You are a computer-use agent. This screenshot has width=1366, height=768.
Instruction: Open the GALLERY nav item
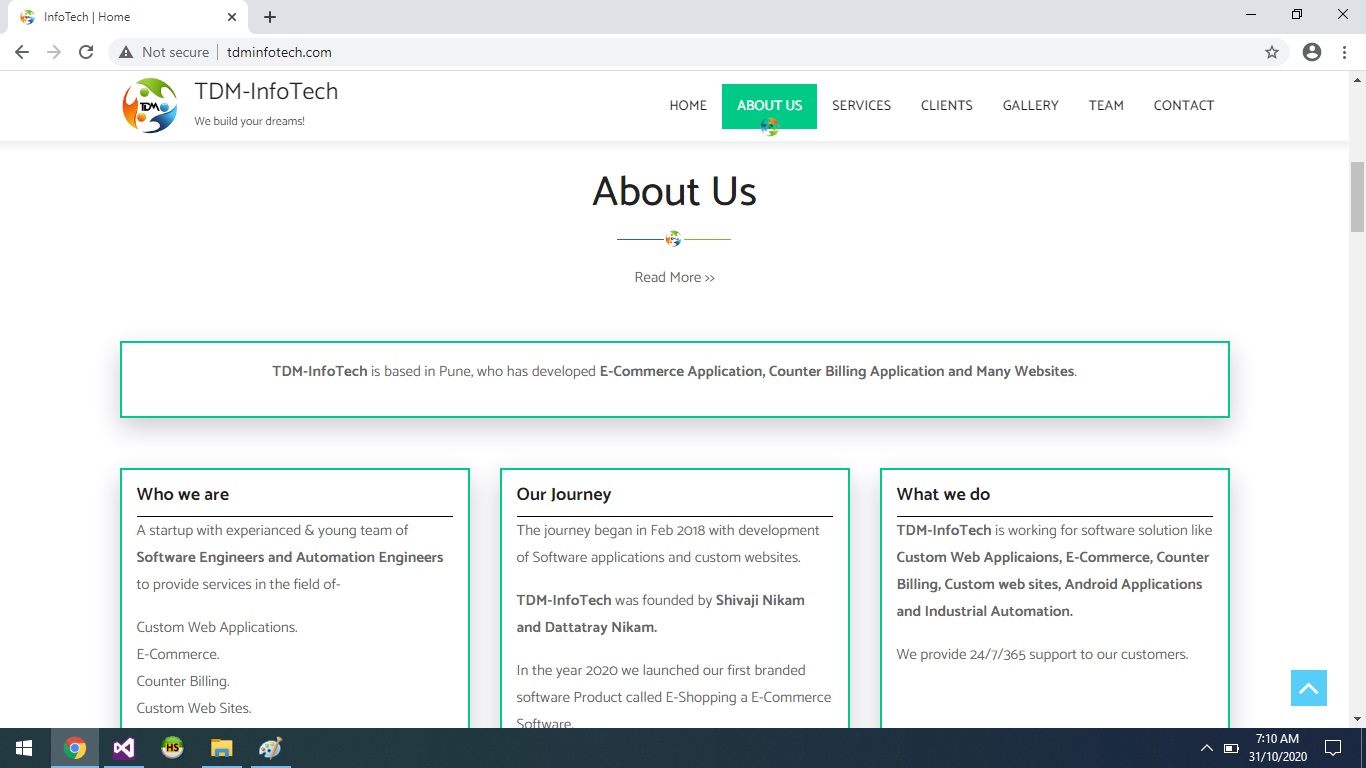point(1030,105)
